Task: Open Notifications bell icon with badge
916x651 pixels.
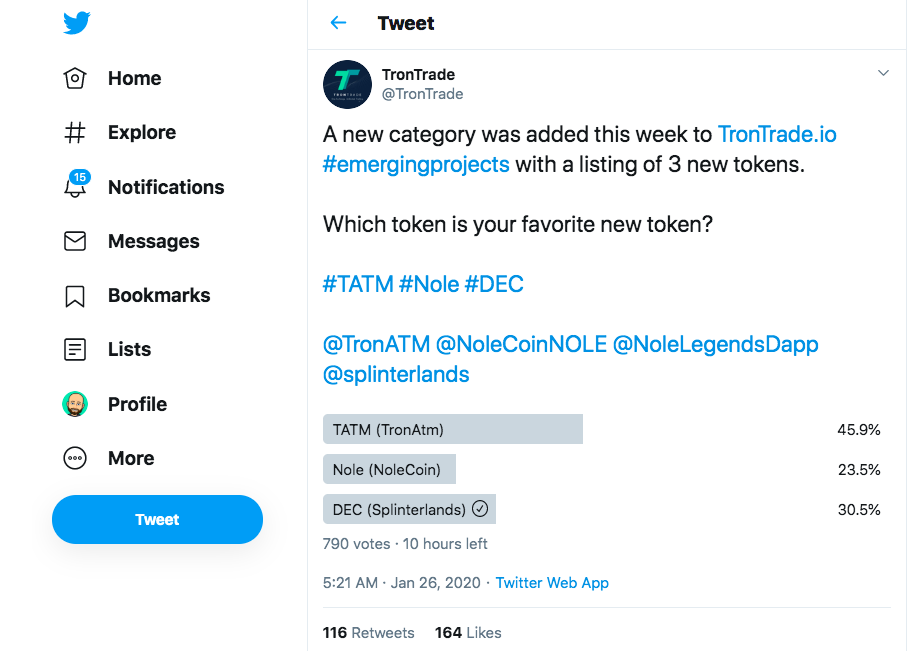Action: coord(76,186)
